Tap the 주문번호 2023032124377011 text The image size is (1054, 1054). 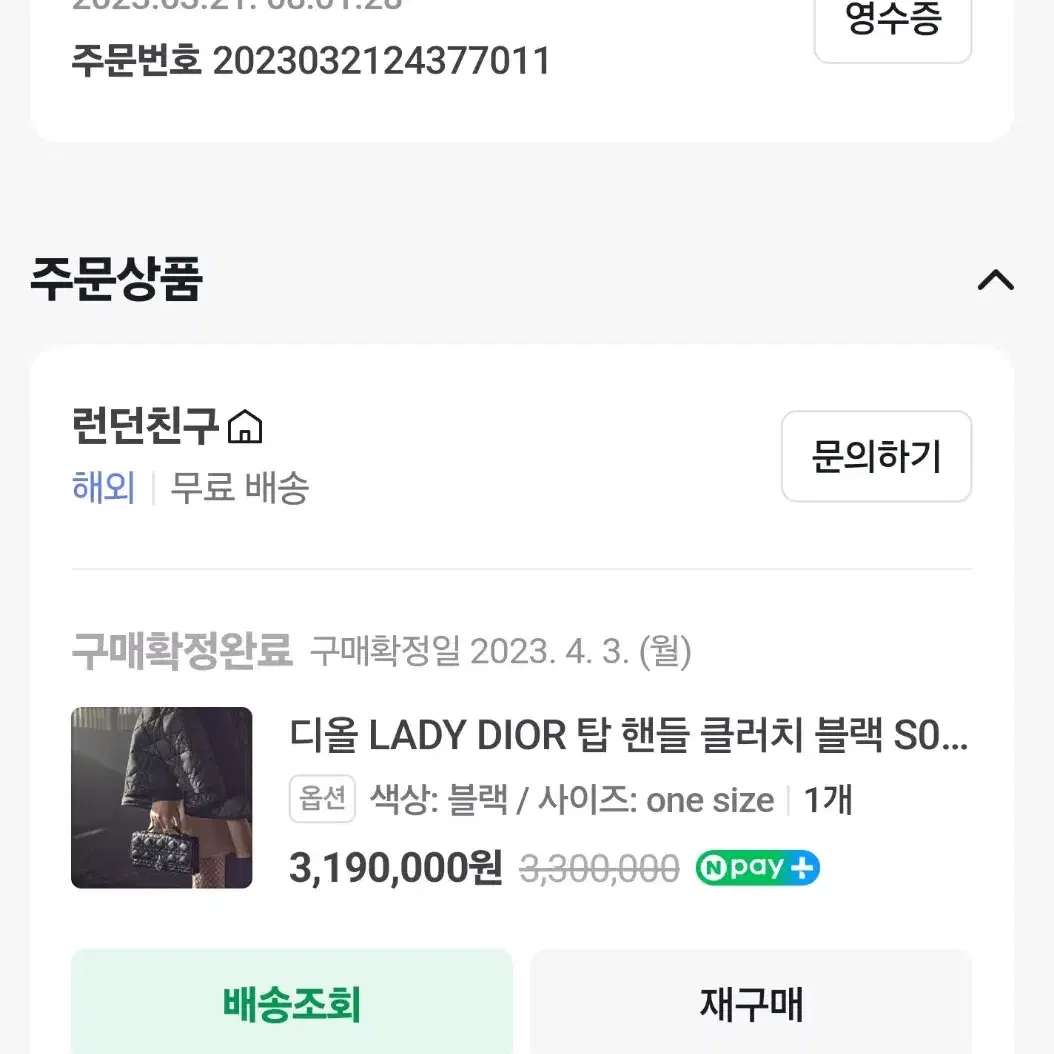311,60
